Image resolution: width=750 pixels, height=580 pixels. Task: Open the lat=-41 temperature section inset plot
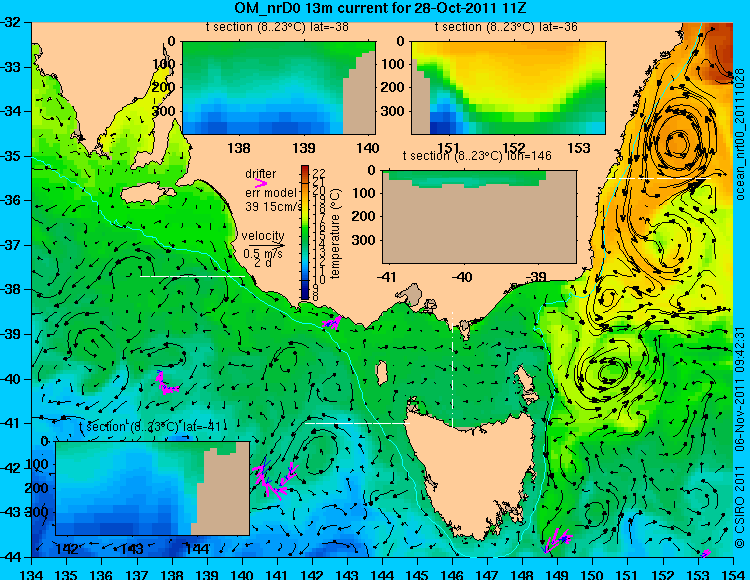click(x=153, y=488)
